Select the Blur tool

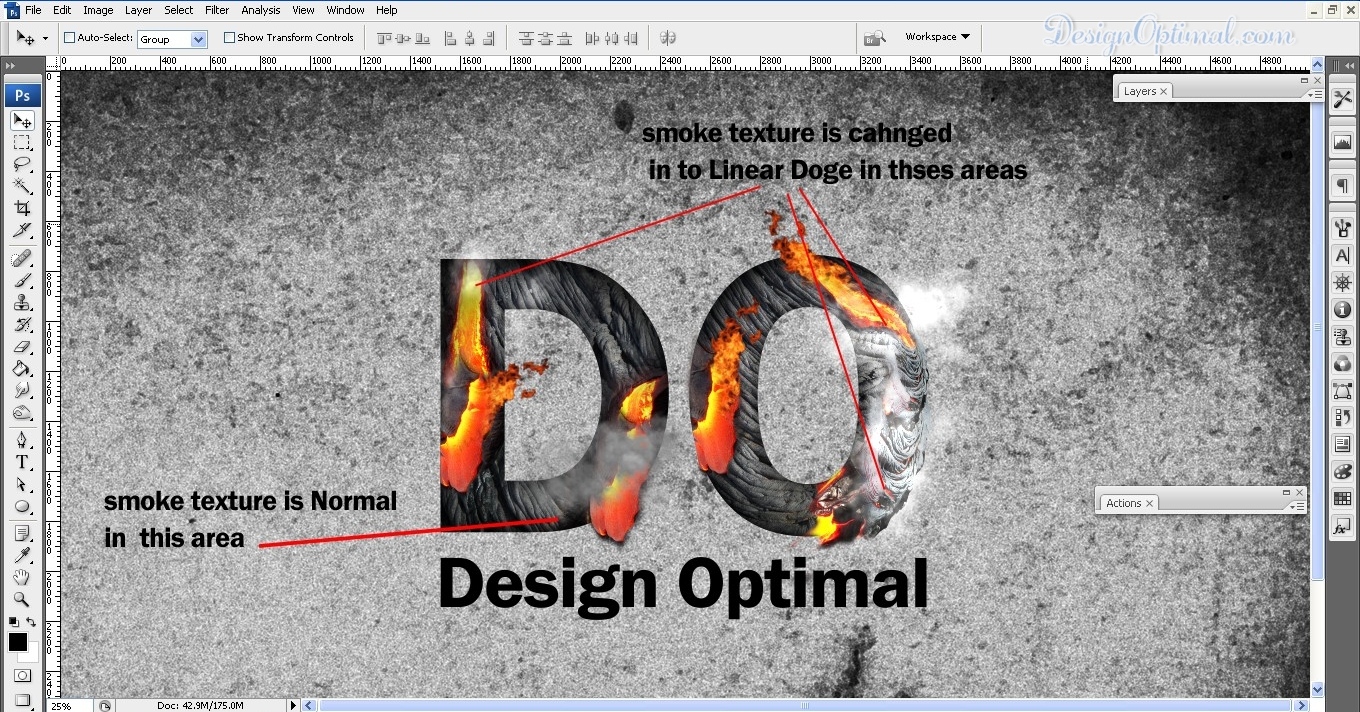22,391
